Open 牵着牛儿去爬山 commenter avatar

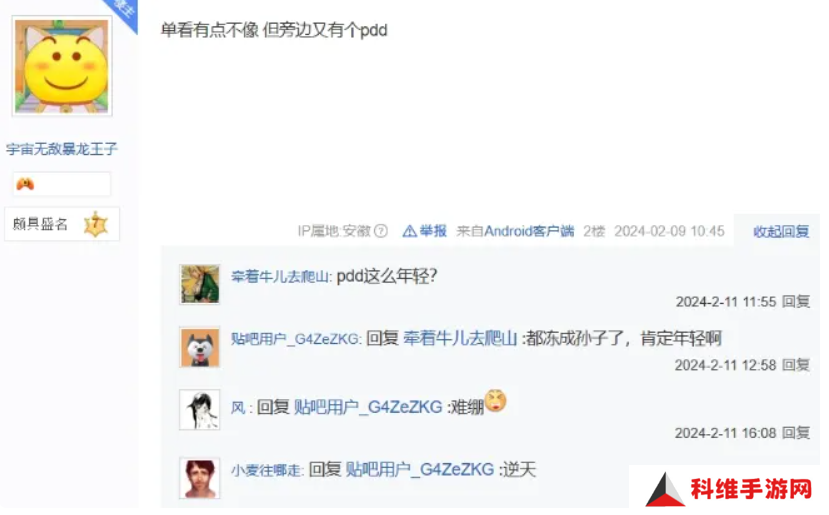(199, 284)
